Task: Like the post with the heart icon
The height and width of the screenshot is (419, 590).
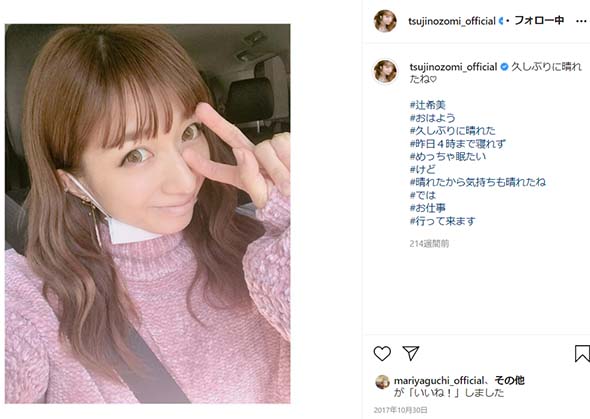Action: 382,354
